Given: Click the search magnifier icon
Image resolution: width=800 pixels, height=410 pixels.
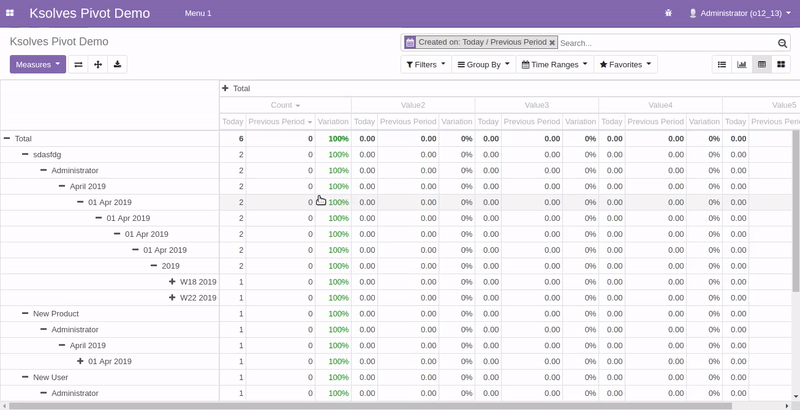Looking at the screenshot, I should [x=782, y=43].
